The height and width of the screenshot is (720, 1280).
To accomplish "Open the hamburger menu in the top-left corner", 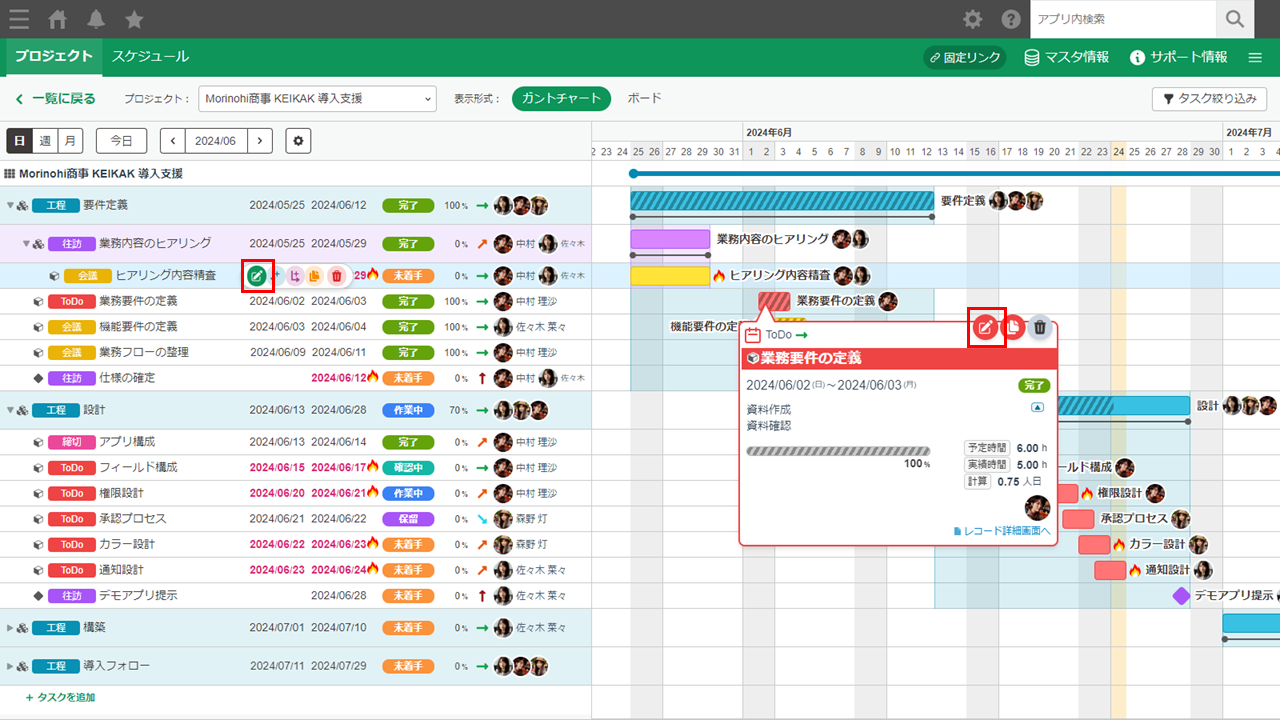I will (18, 19).
